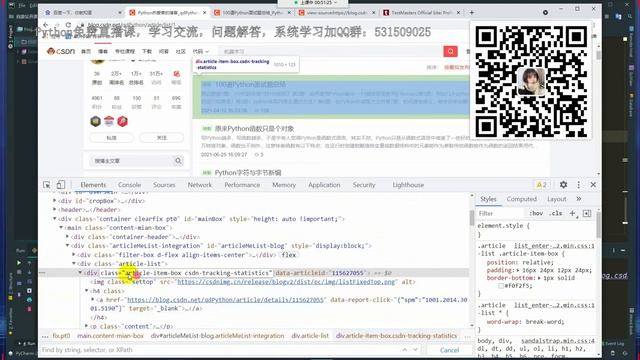This screenshot has width=640, height=360.
Task: Open the 原来Python函数只是个对象 article title
Action: point(254,129)
